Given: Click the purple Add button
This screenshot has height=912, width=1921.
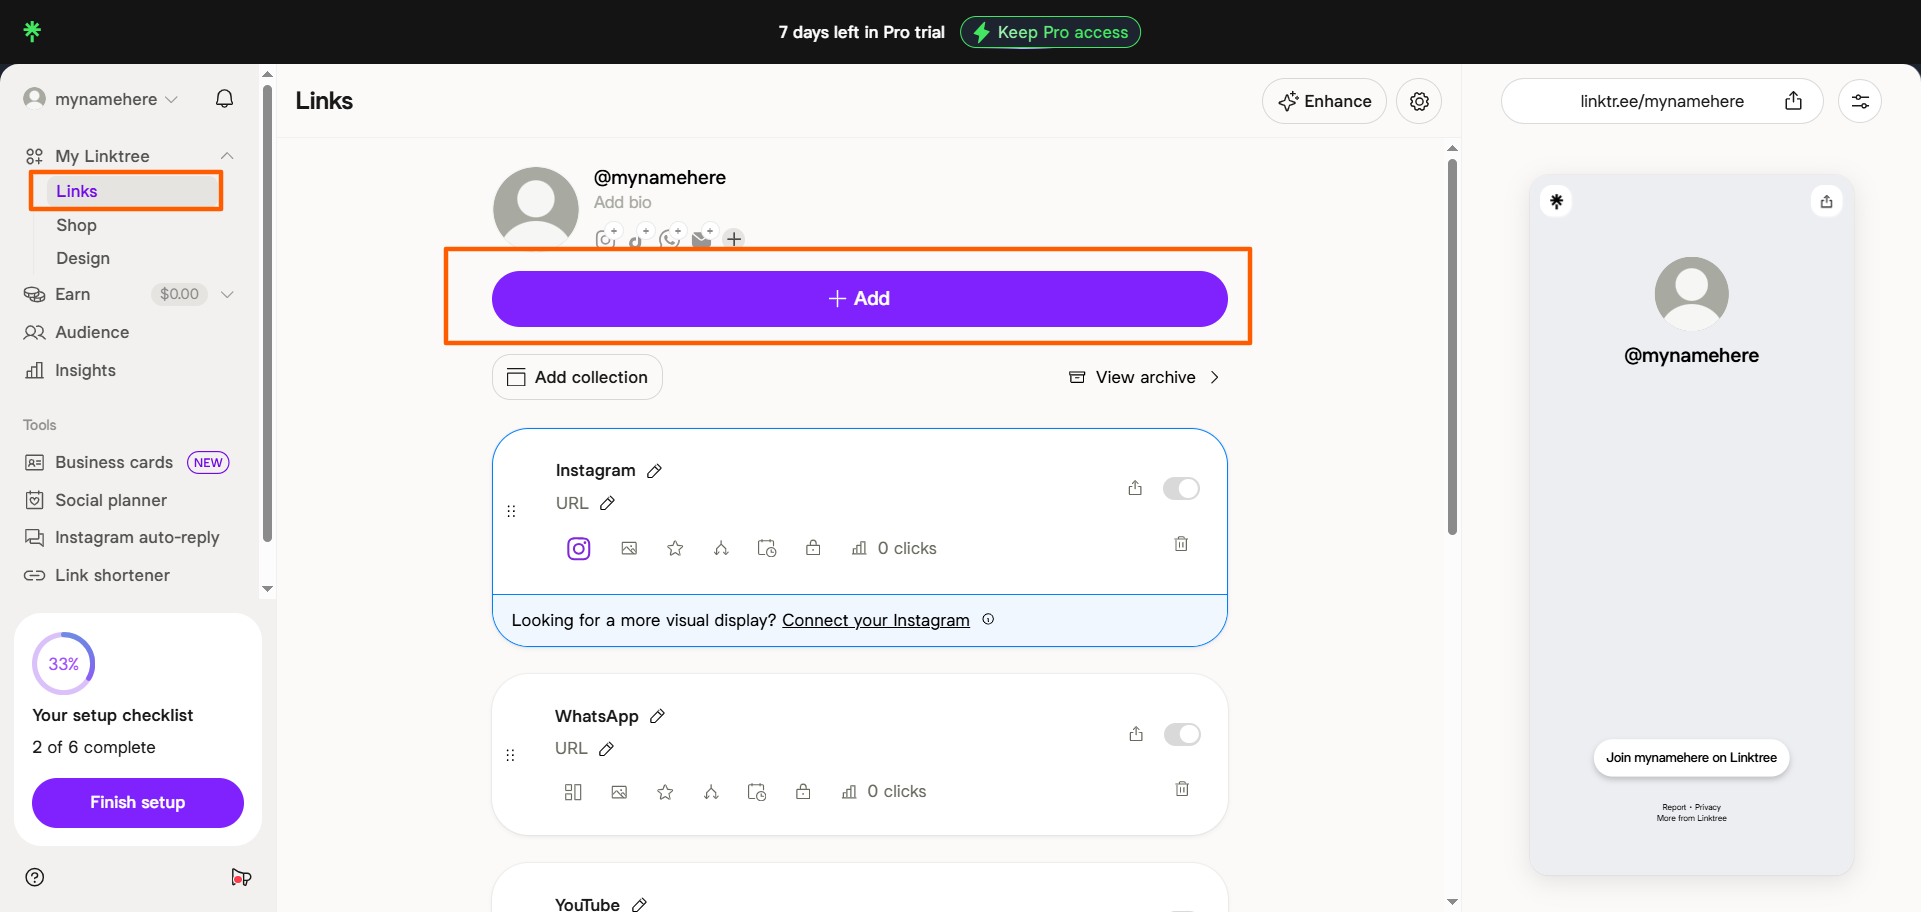Looking at the screenshot, I should pos(860,299).
